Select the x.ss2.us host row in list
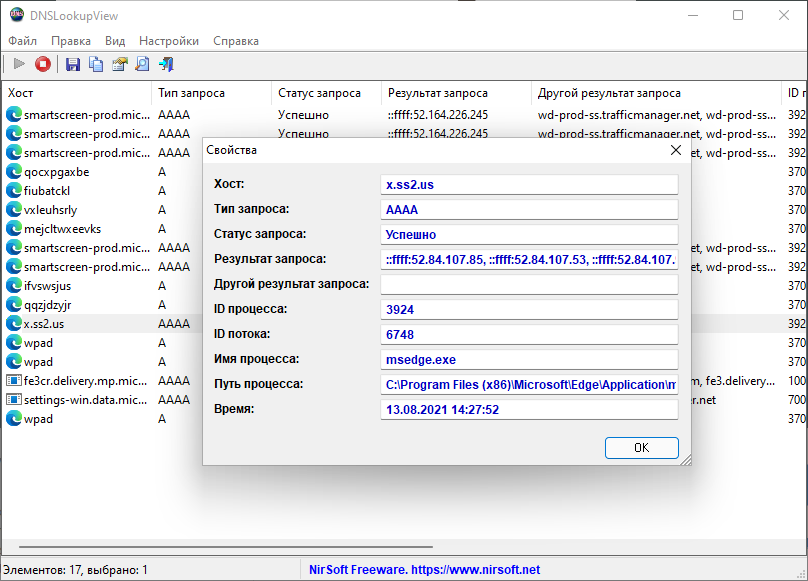 44,324
